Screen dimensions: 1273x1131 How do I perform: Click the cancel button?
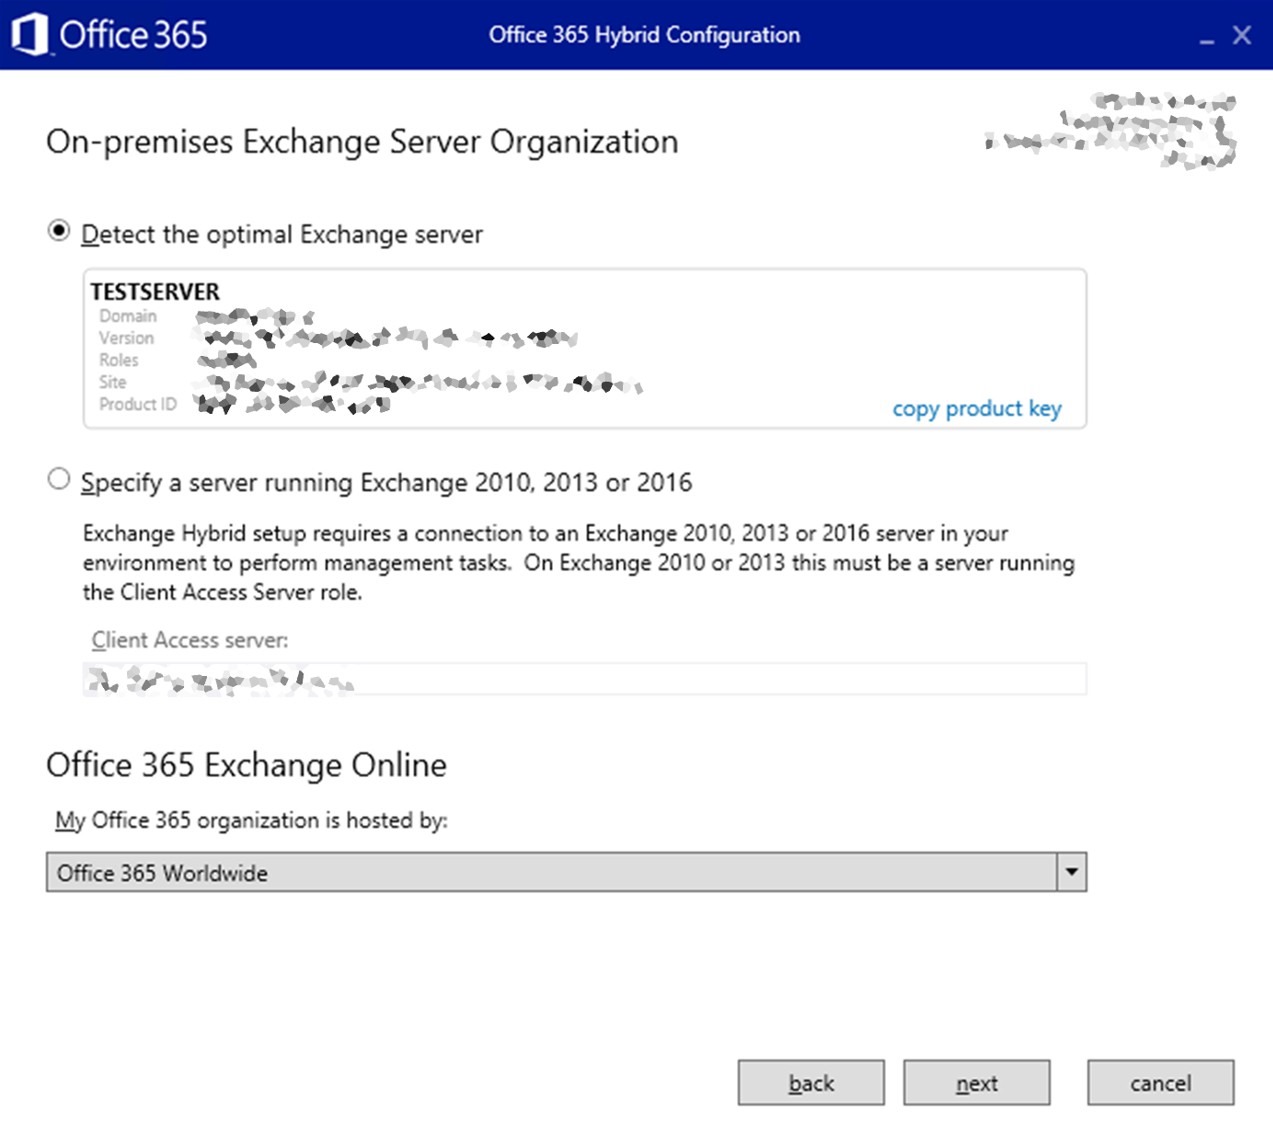tap(1161, 1083)
